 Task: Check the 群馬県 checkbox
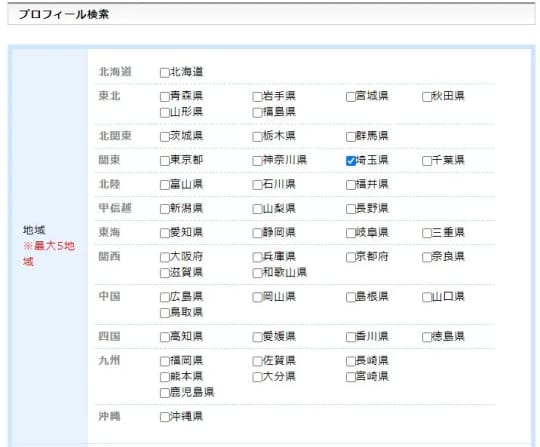point(351,137)
